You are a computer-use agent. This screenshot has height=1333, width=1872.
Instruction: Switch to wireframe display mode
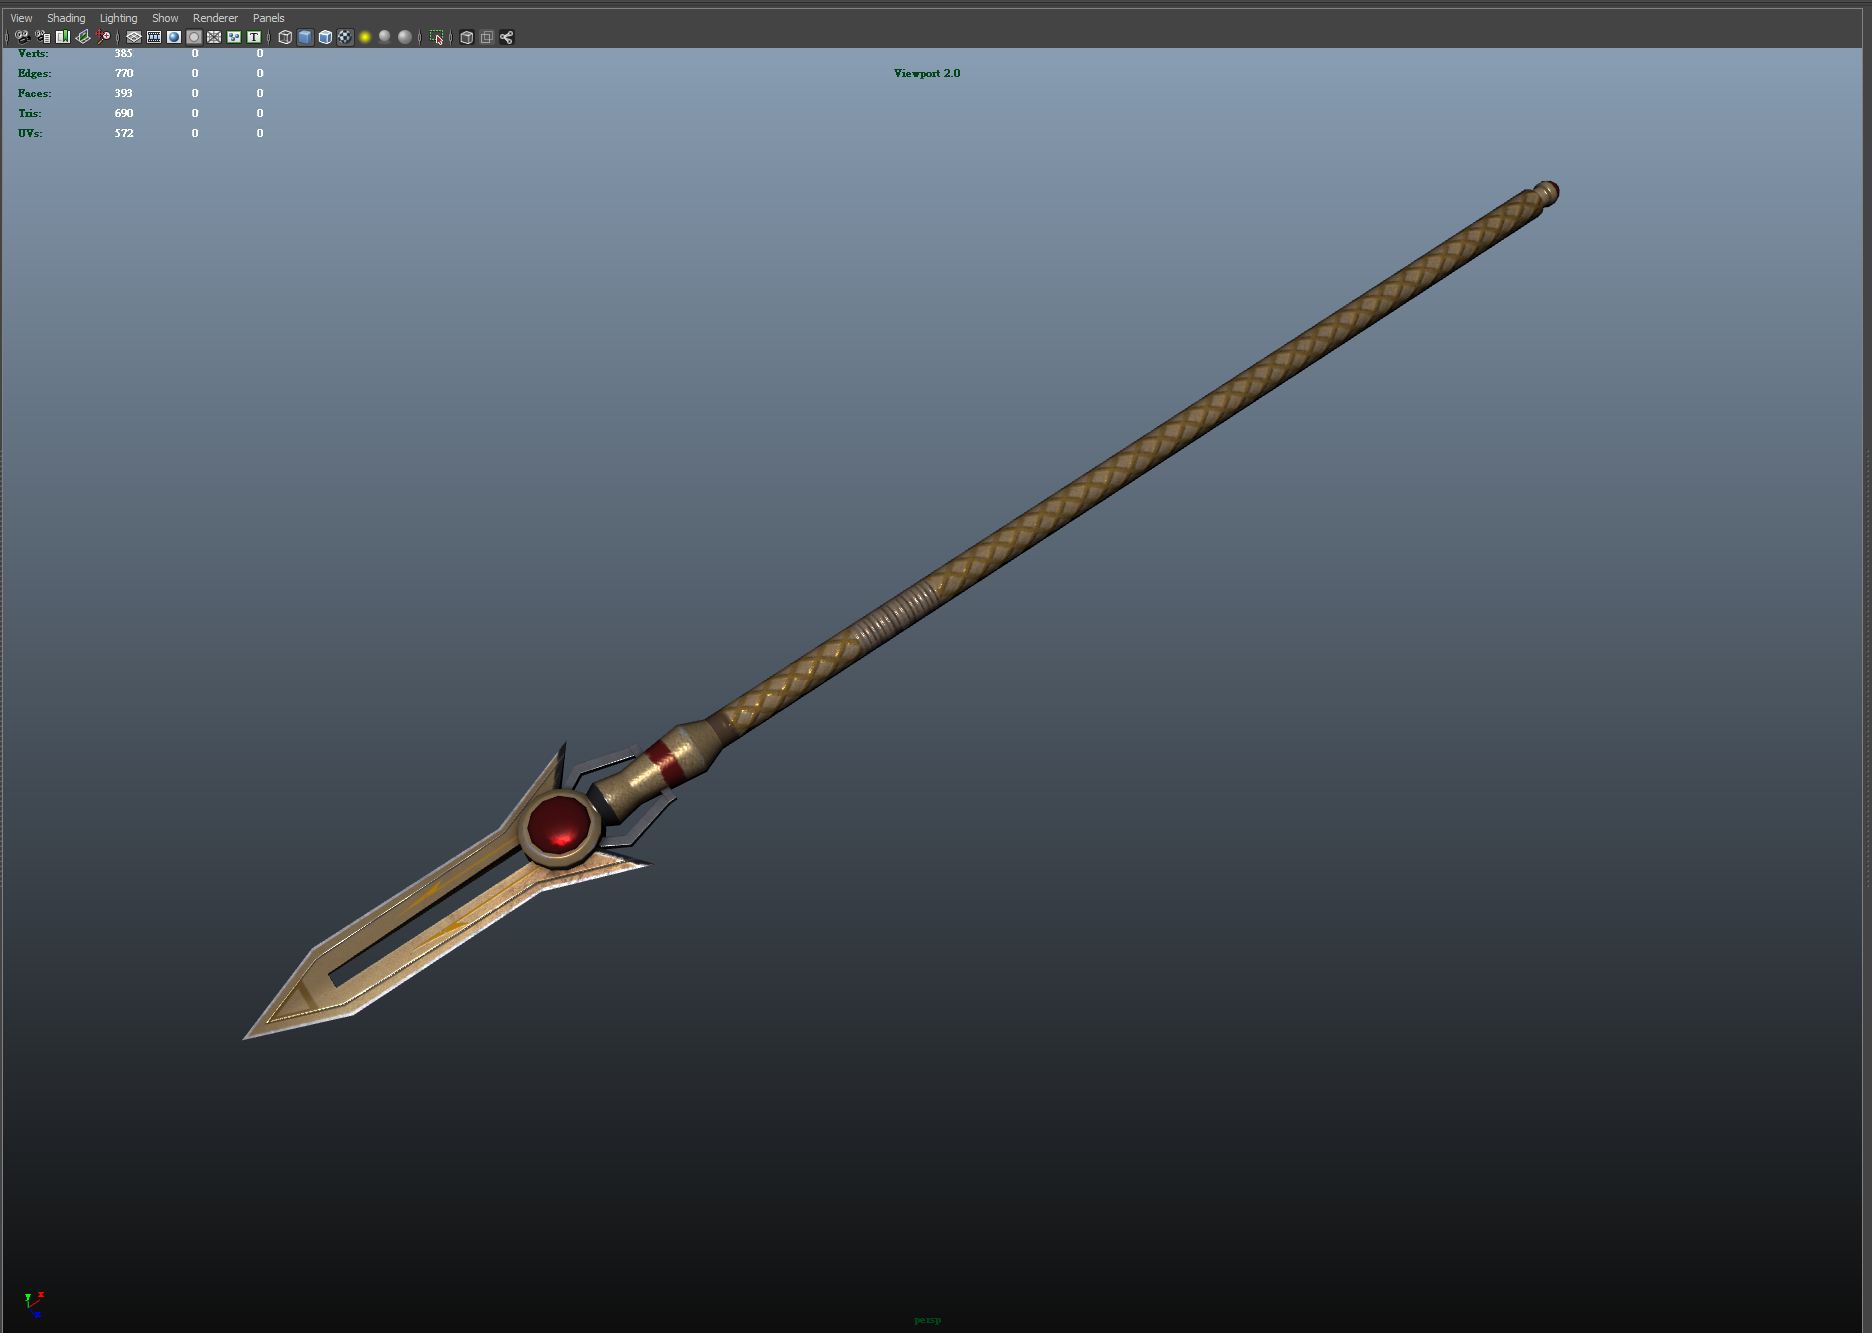[x=284, y=37]
